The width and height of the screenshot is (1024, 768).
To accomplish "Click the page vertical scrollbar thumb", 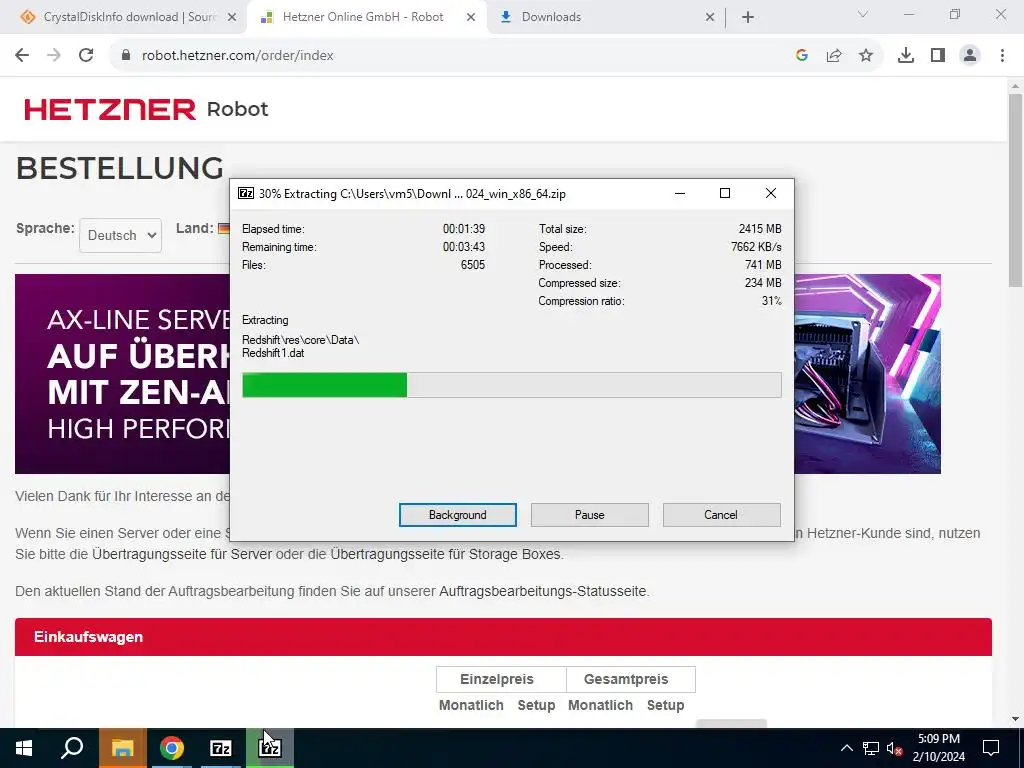I will point(1015,190).
